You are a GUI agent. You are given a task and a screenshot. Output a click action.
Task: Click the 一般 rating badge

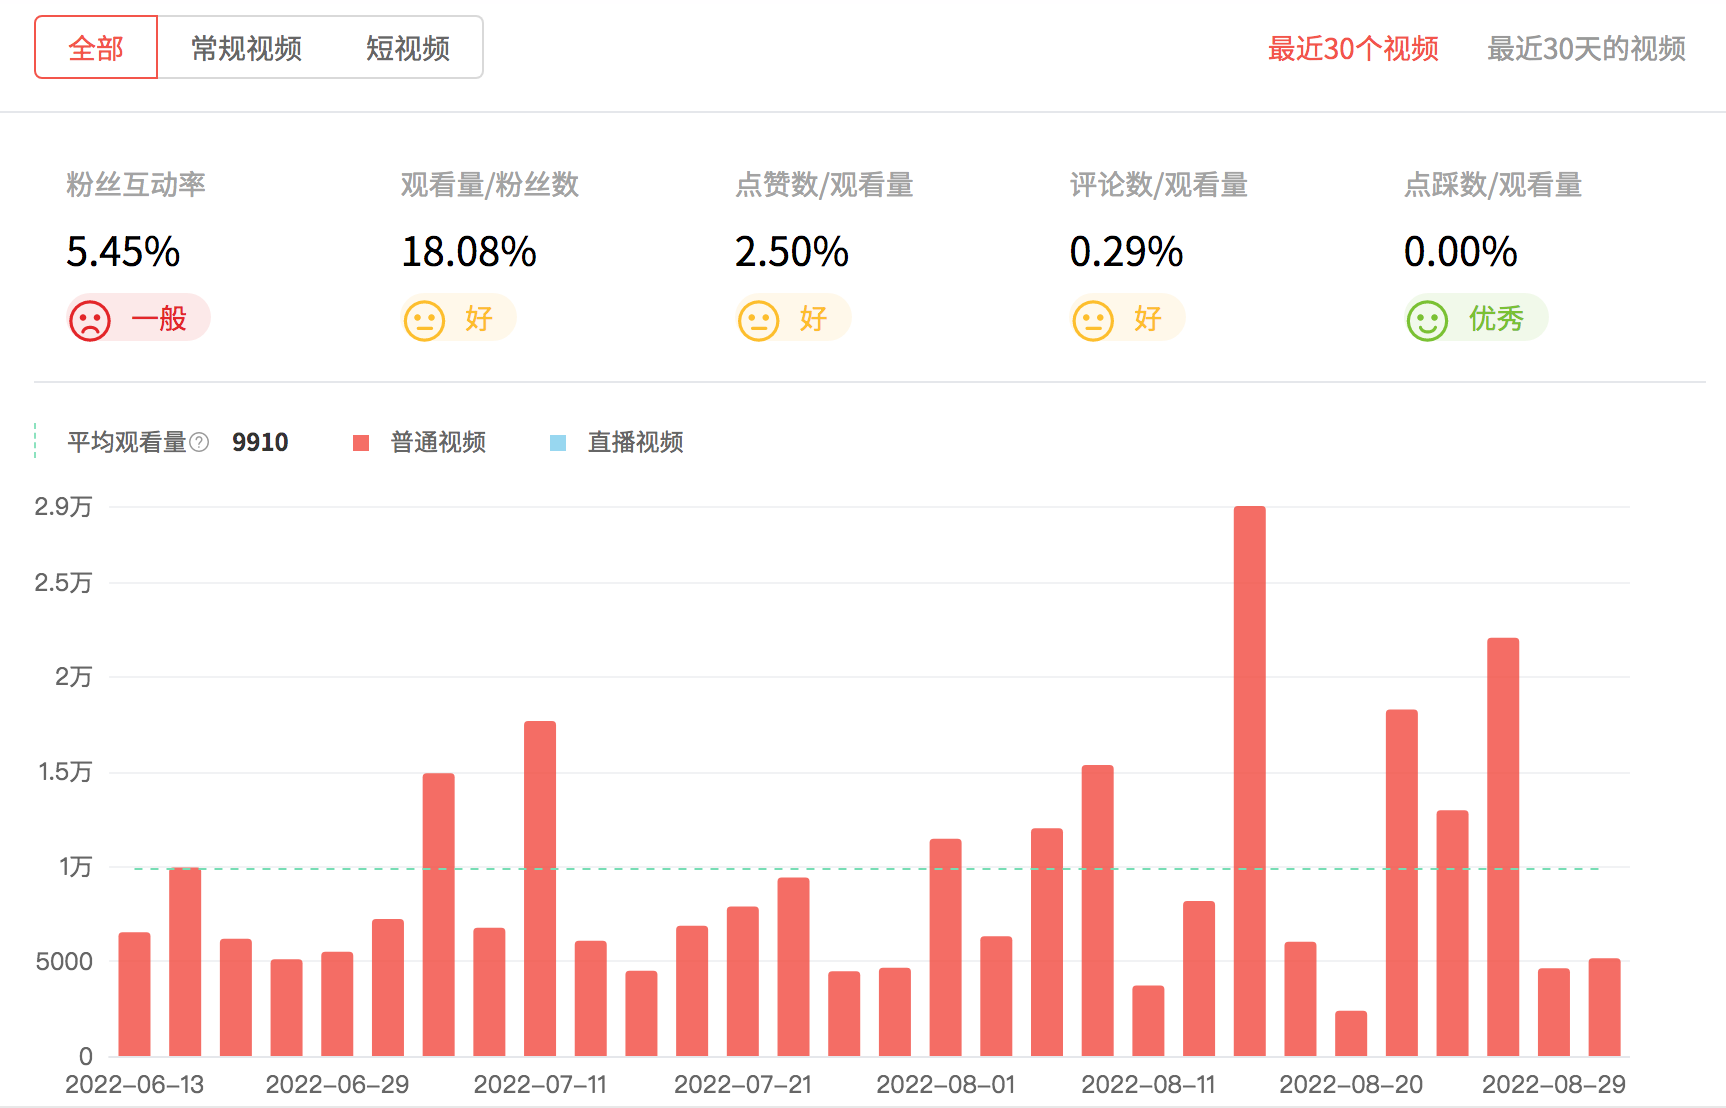[159, 319]
